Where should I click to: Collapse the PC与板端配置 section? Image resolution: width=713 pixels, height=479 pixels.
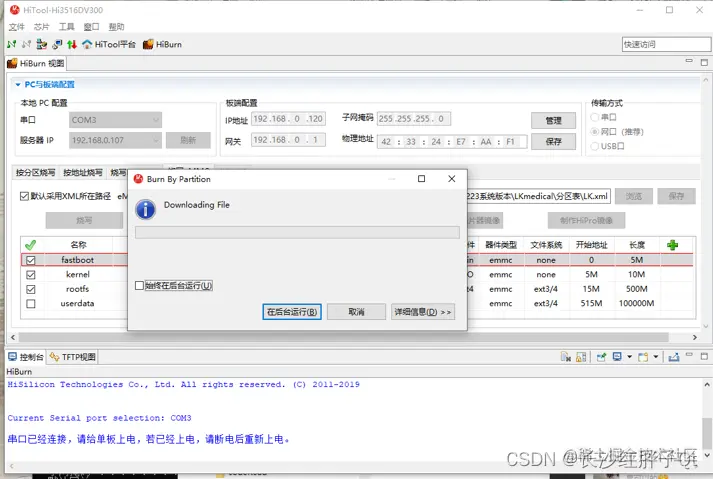(18, 85)
